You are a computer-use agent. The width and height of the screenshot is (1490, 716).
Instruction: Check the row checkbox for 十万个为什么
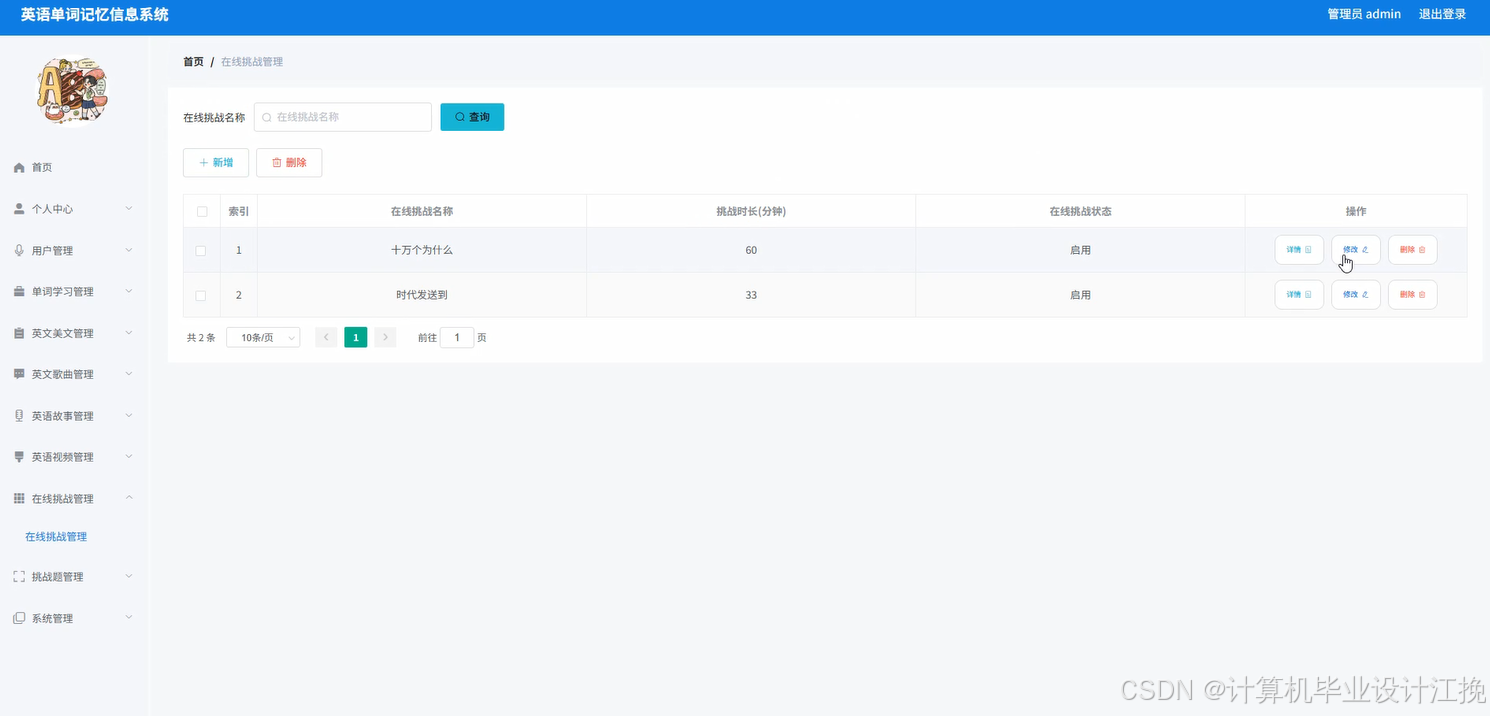pyautogui.click(x=201, y=251)
